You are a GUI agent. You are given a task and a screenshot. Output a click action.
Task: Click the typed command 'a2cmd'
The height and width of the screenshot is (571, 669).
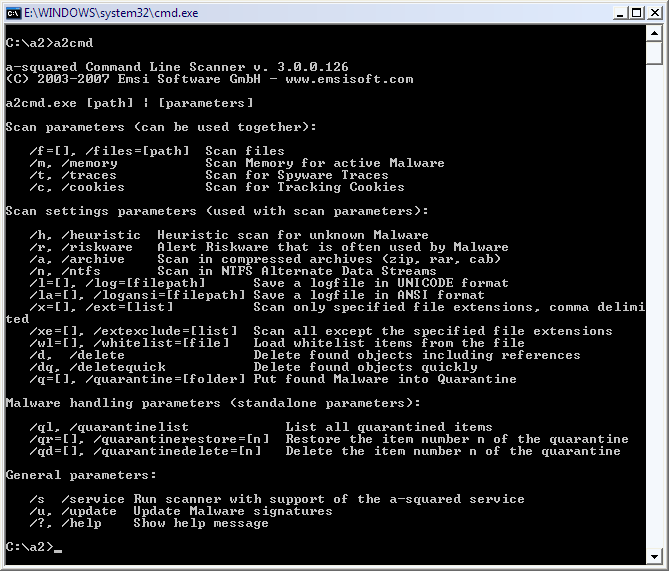pyautogui.click(x=73, y=43)
